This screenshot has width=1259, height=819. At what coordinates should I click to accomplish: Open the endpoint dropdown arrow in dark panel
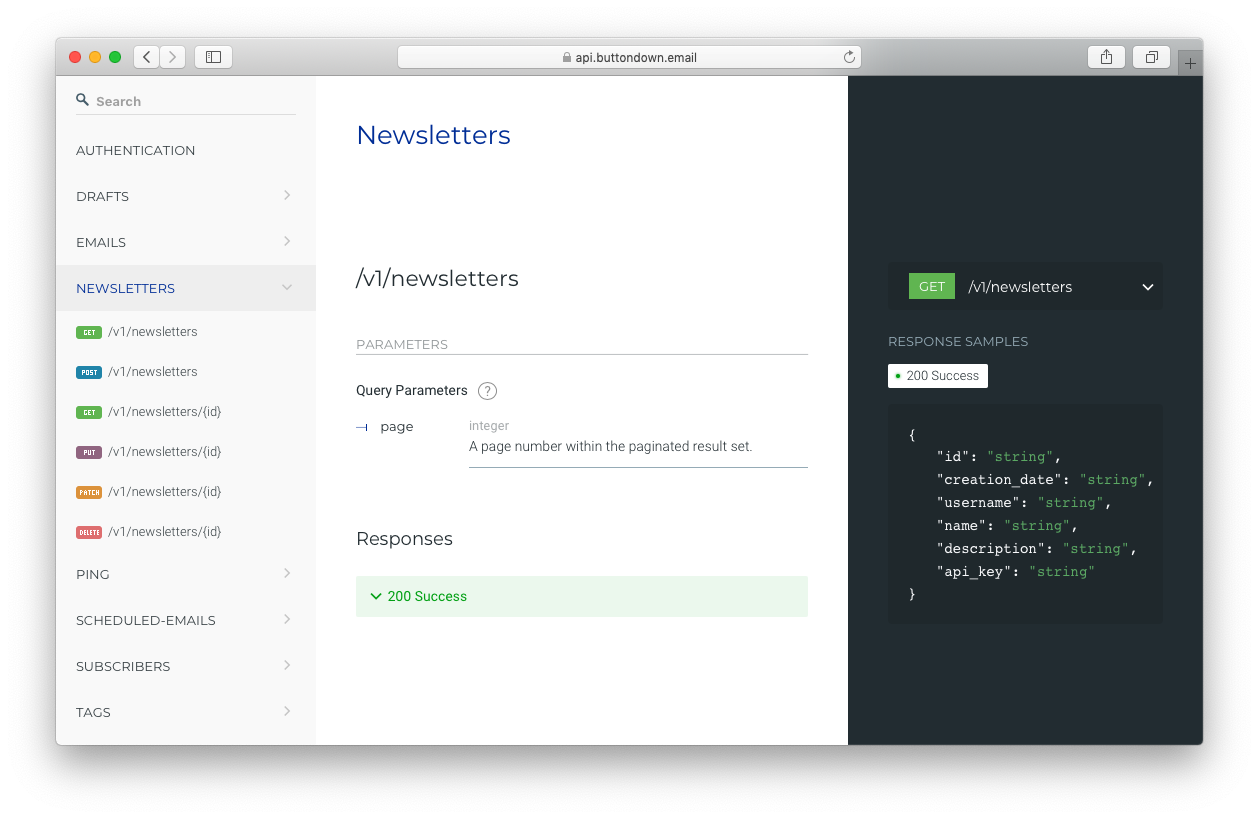coord(1148,287)
